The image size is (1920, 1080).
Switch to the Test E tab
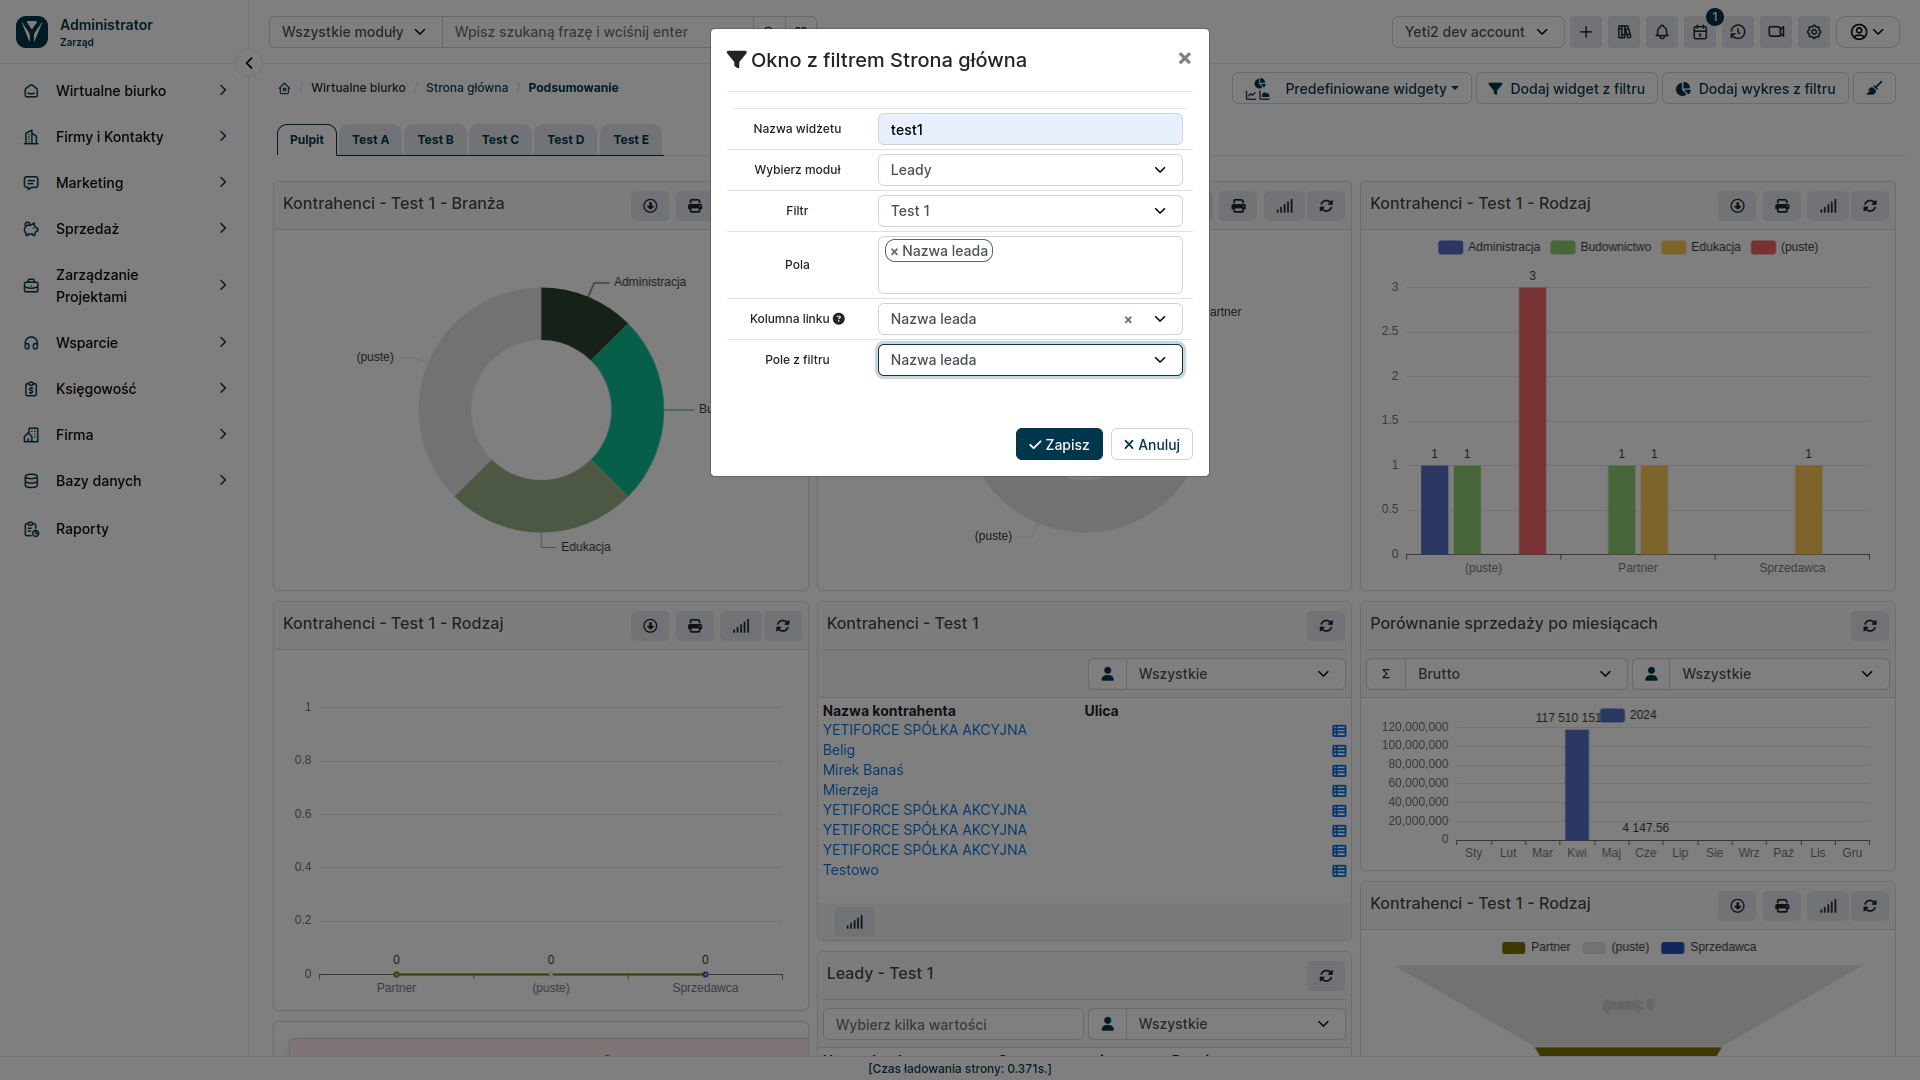click(631, 140)
